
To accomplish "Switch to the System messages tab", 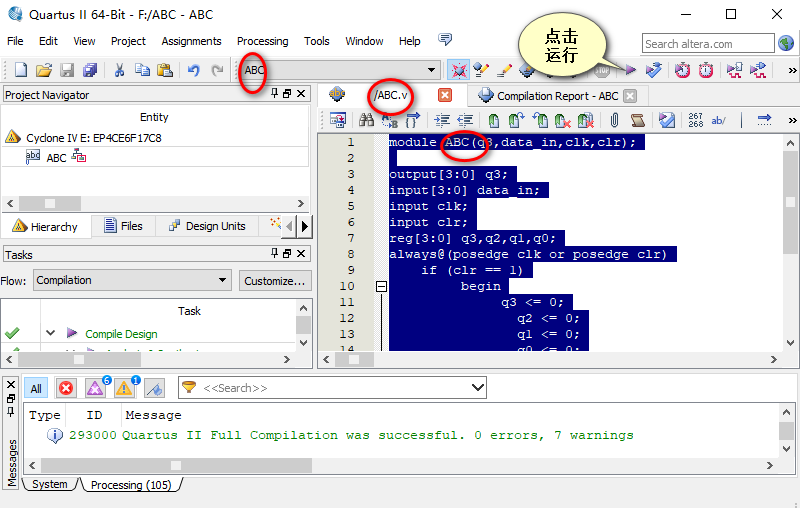I will pyautogui.click(x=49, y=484).
